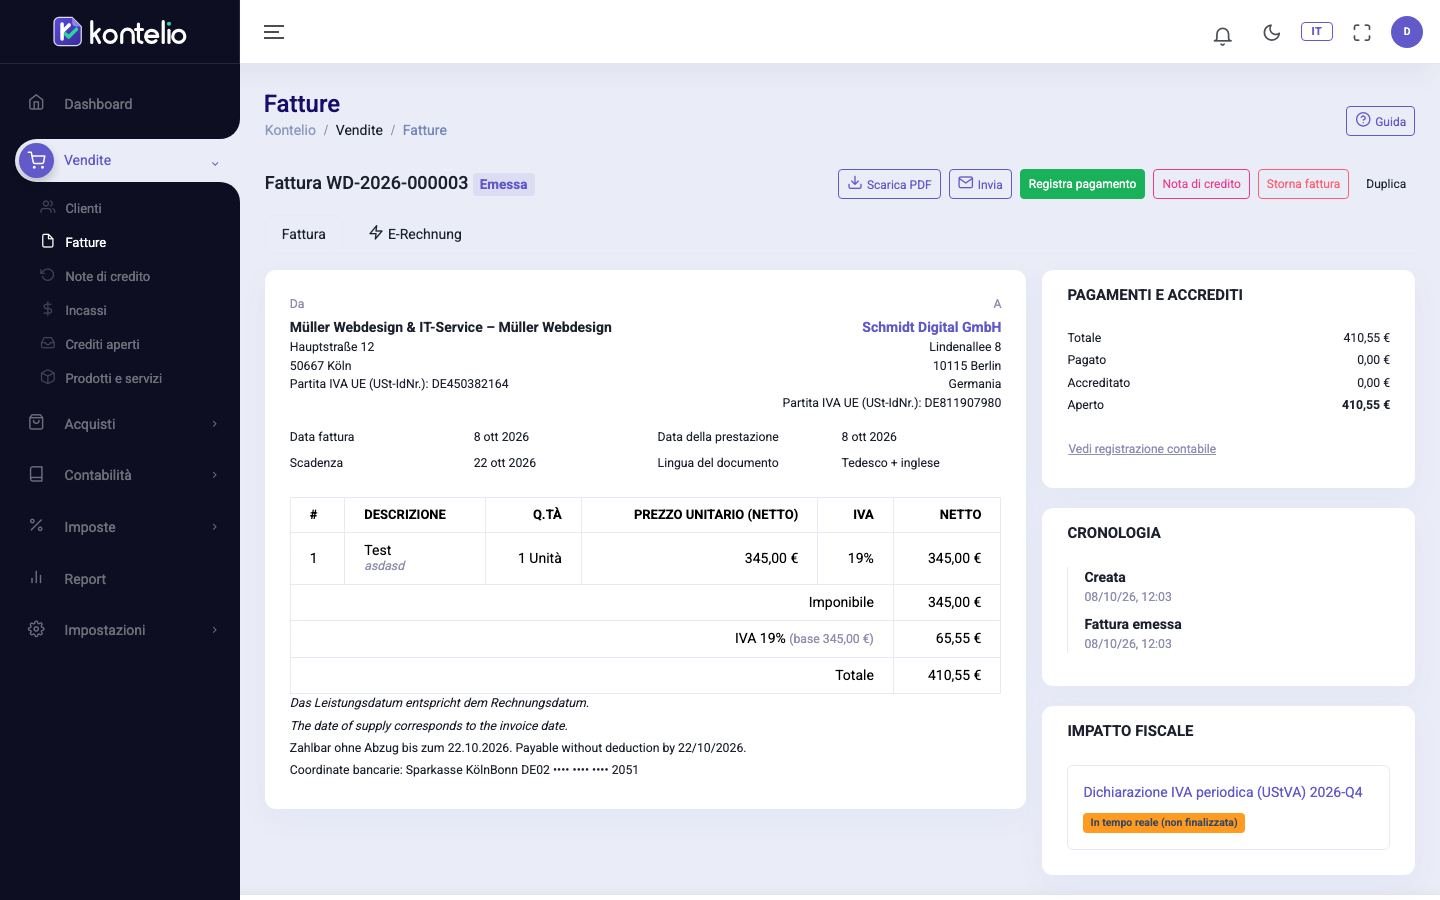Click the Vendite shopping cart icon
The width and height of the screenshot is (1440, 900).
pos(37,160)
